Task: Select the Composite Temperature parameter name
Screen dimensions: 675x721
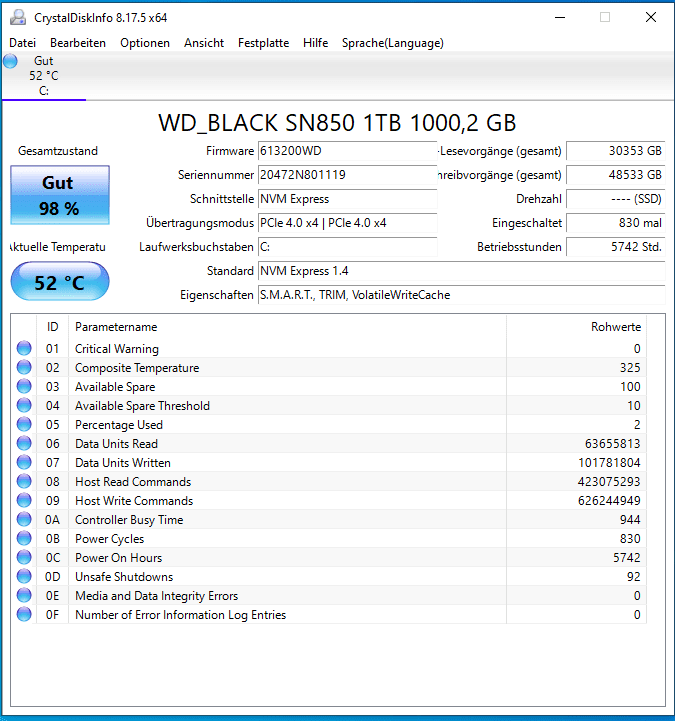Action: (x=137, y=368)
